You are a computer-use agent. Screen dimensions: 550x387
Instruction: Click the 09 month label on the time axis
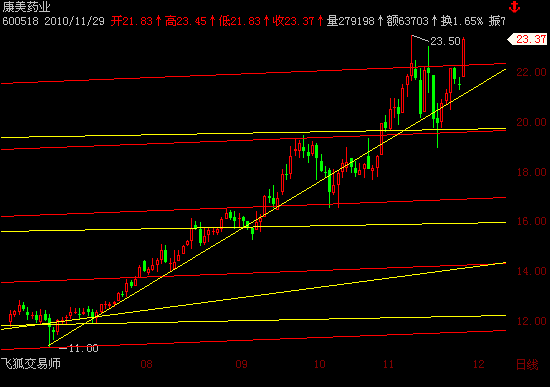[241, 365]
